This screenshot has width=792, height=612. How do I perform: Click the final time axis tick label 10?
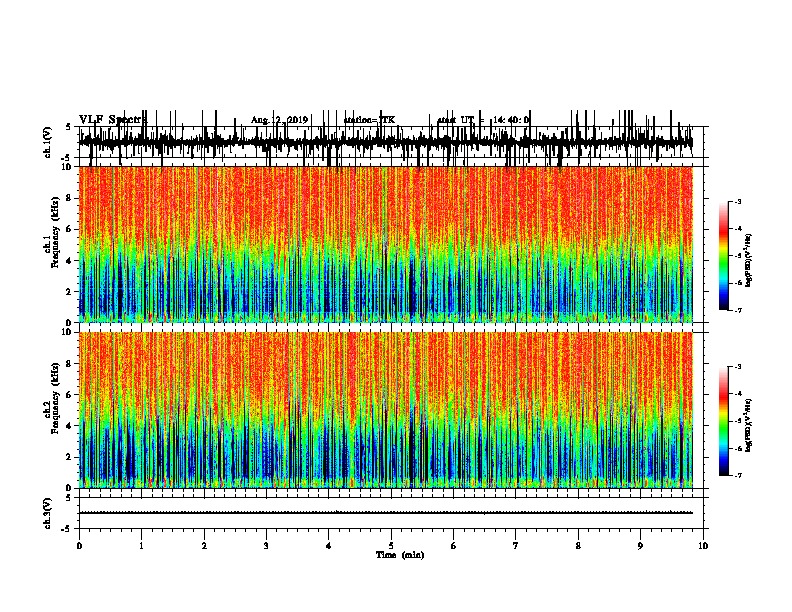[x=703, y=546]
